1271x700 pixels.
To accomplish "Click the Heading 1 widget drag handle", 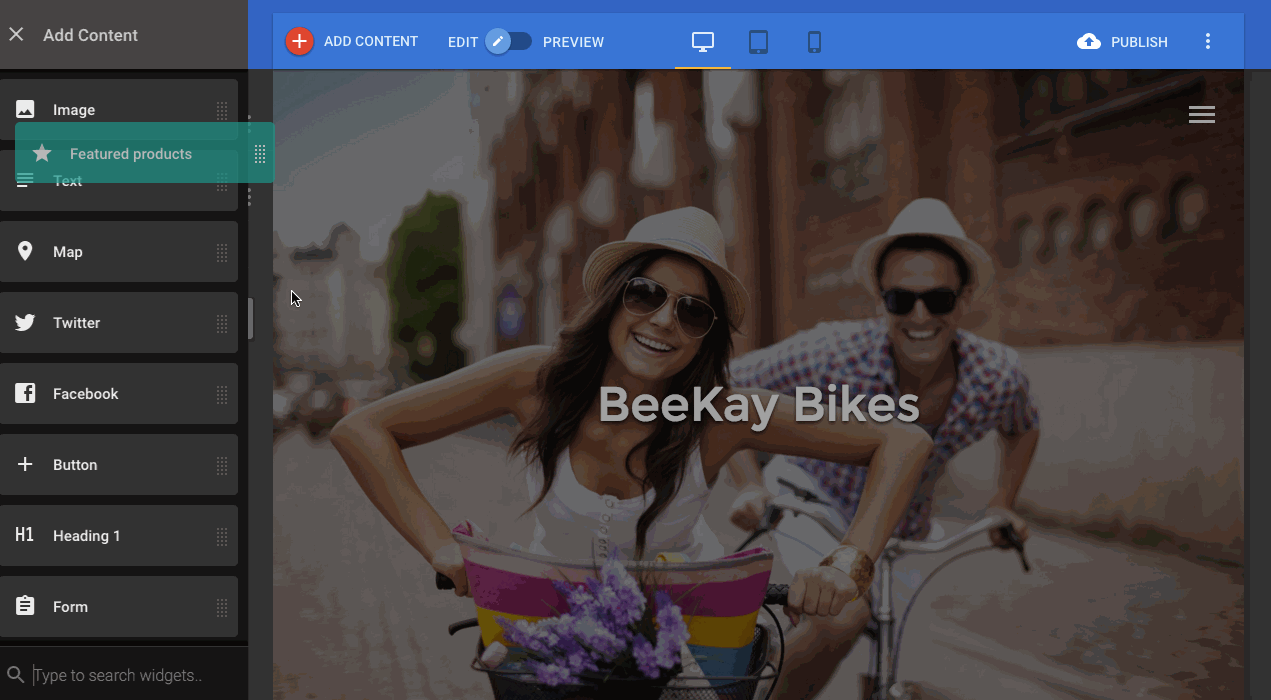I will point(222,536).
